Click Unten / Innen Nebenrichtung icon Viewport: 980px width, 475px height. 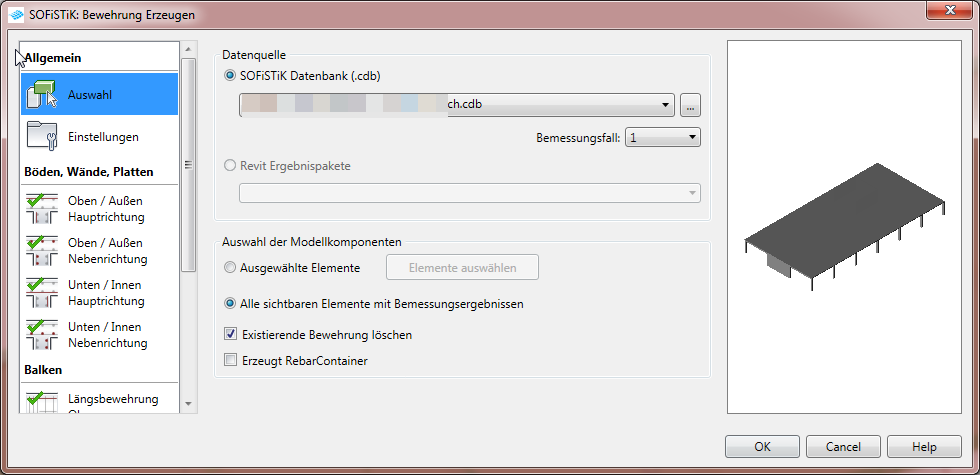[40, 335]
